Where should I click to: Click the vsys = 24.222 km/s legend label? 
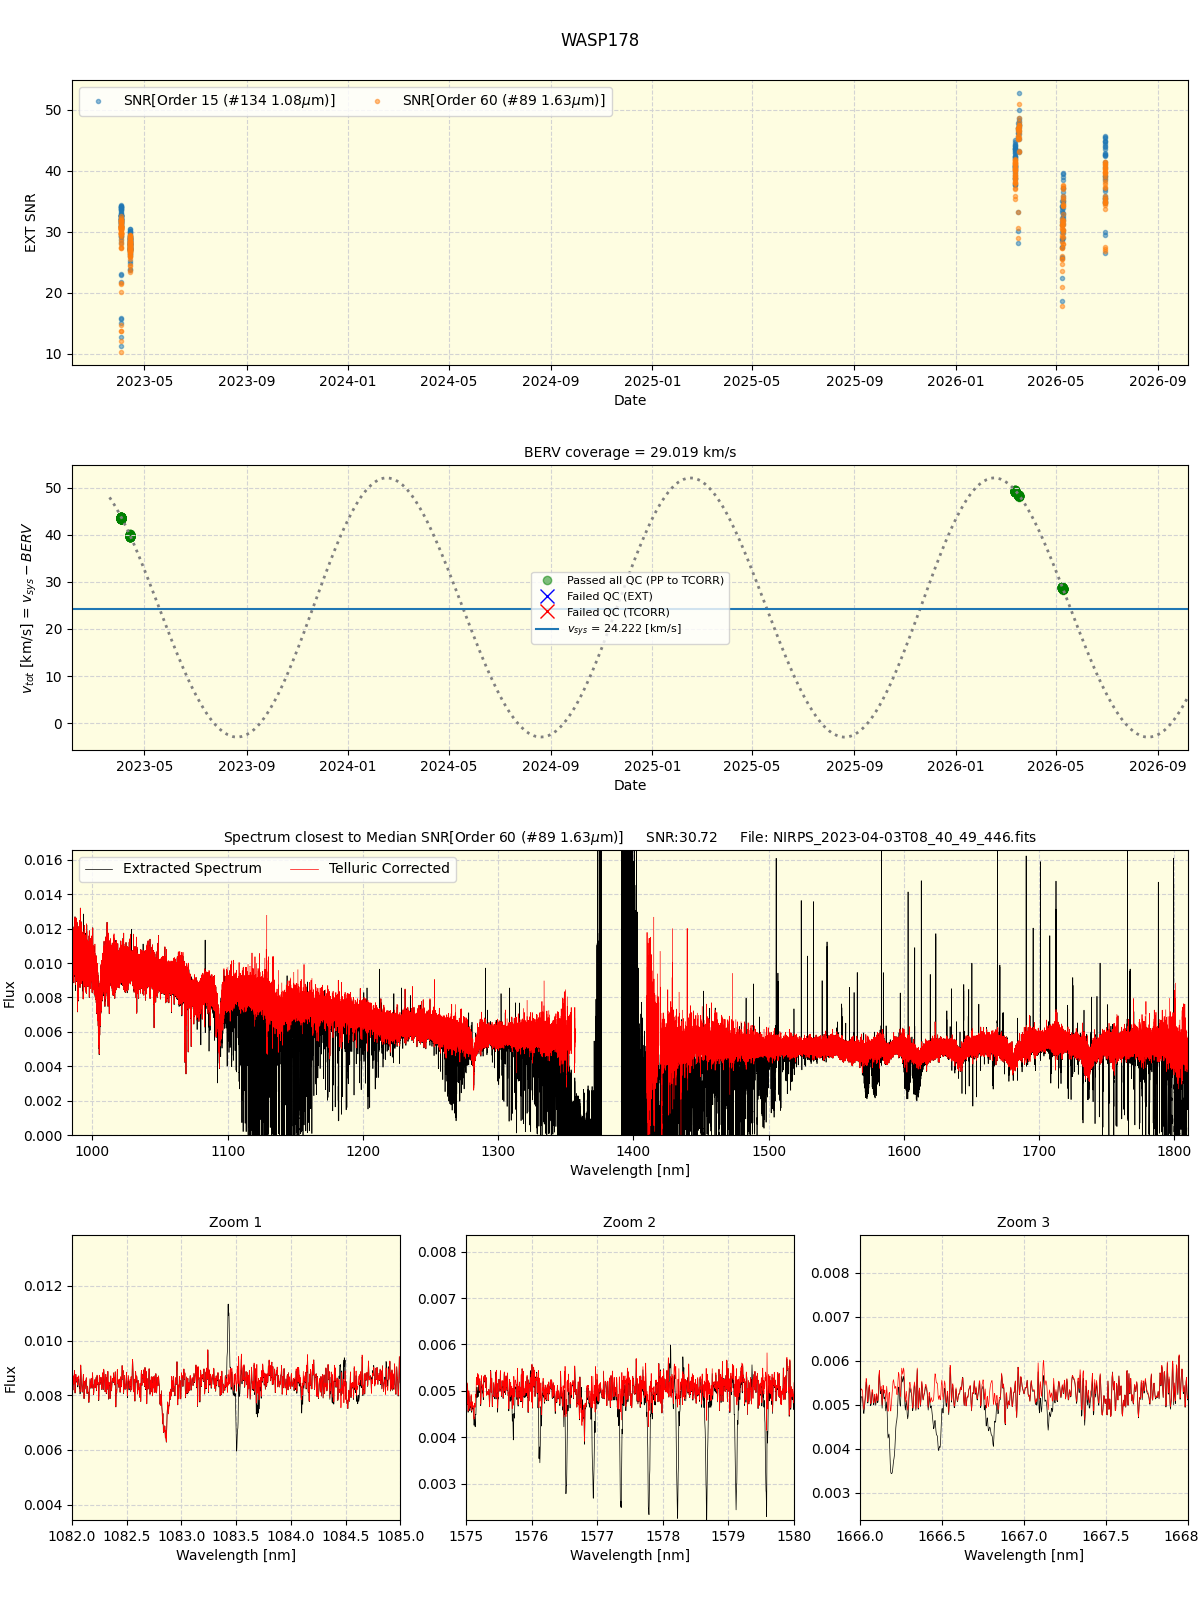coord(624,629)
